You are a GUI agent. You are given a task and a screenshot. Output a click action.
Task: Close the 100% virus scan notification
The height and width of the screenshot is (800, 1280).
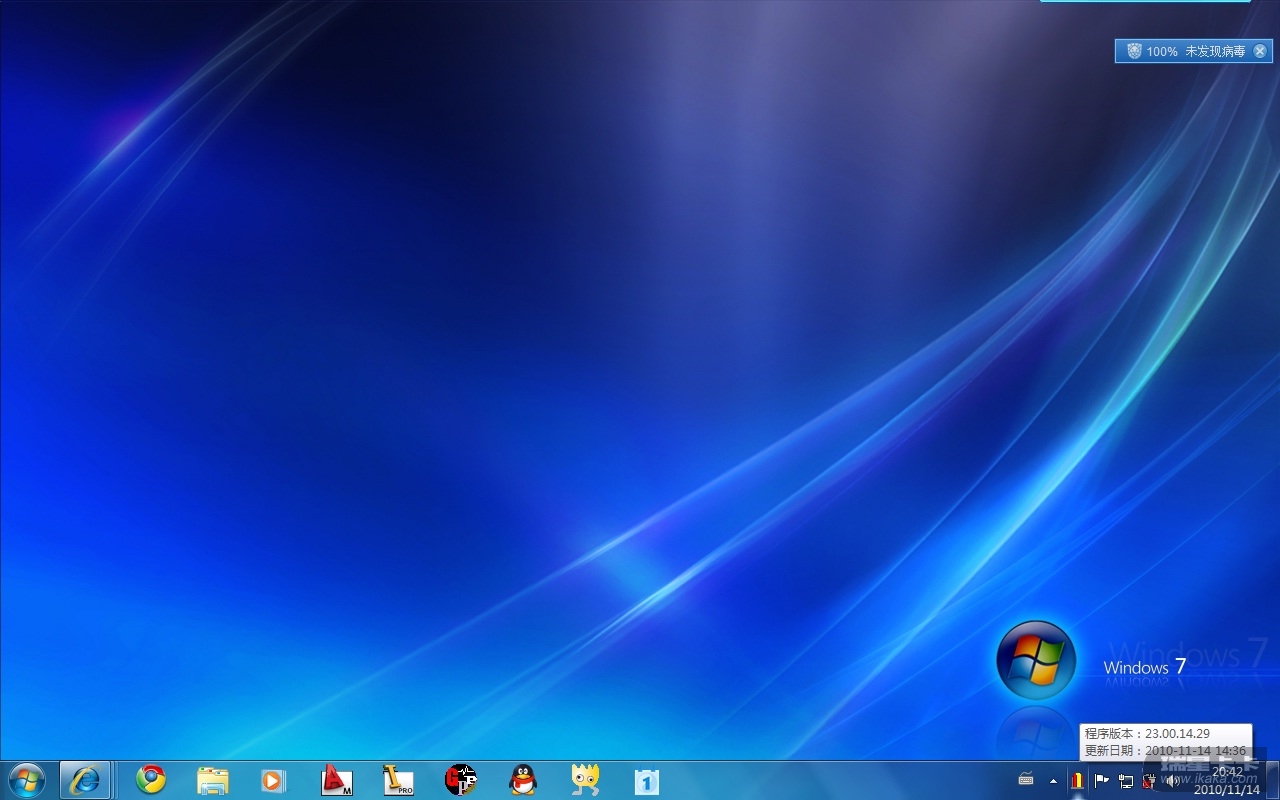[x=1260, y=51]
